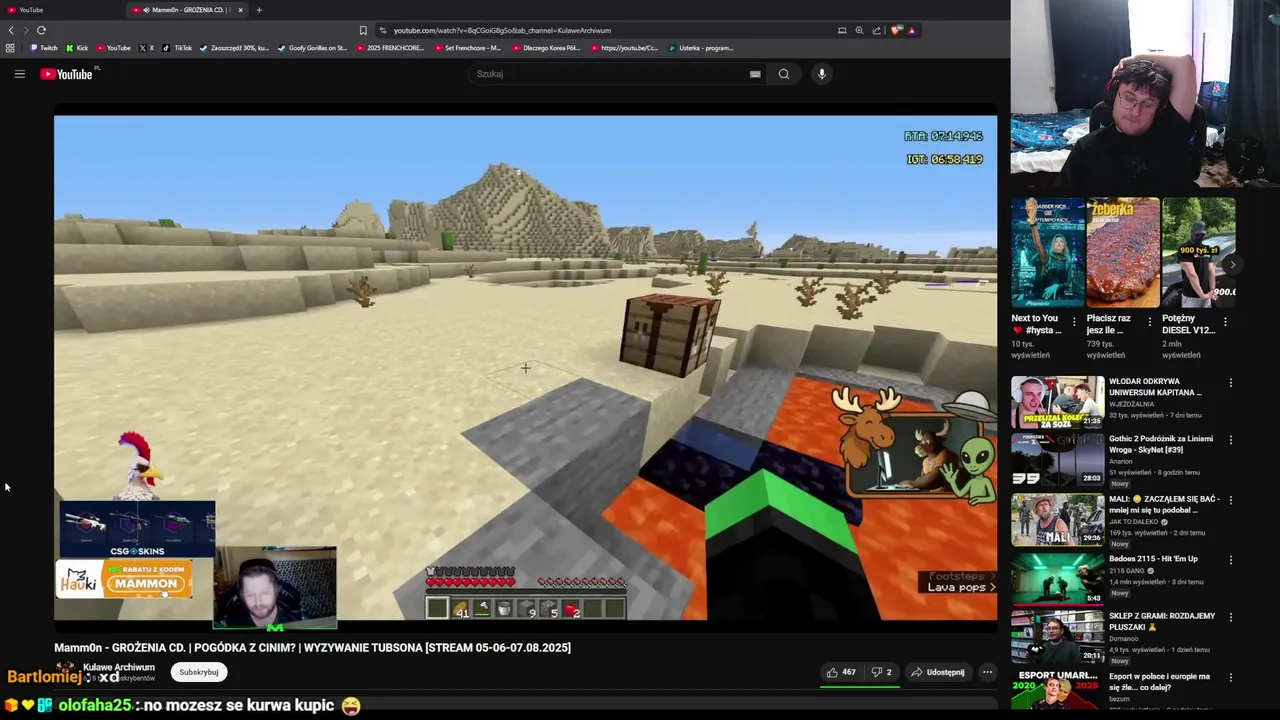Viewport: 1280px width, 720px height.
Task: Open TikTok bookmark
Action: (x=178, y=48)
